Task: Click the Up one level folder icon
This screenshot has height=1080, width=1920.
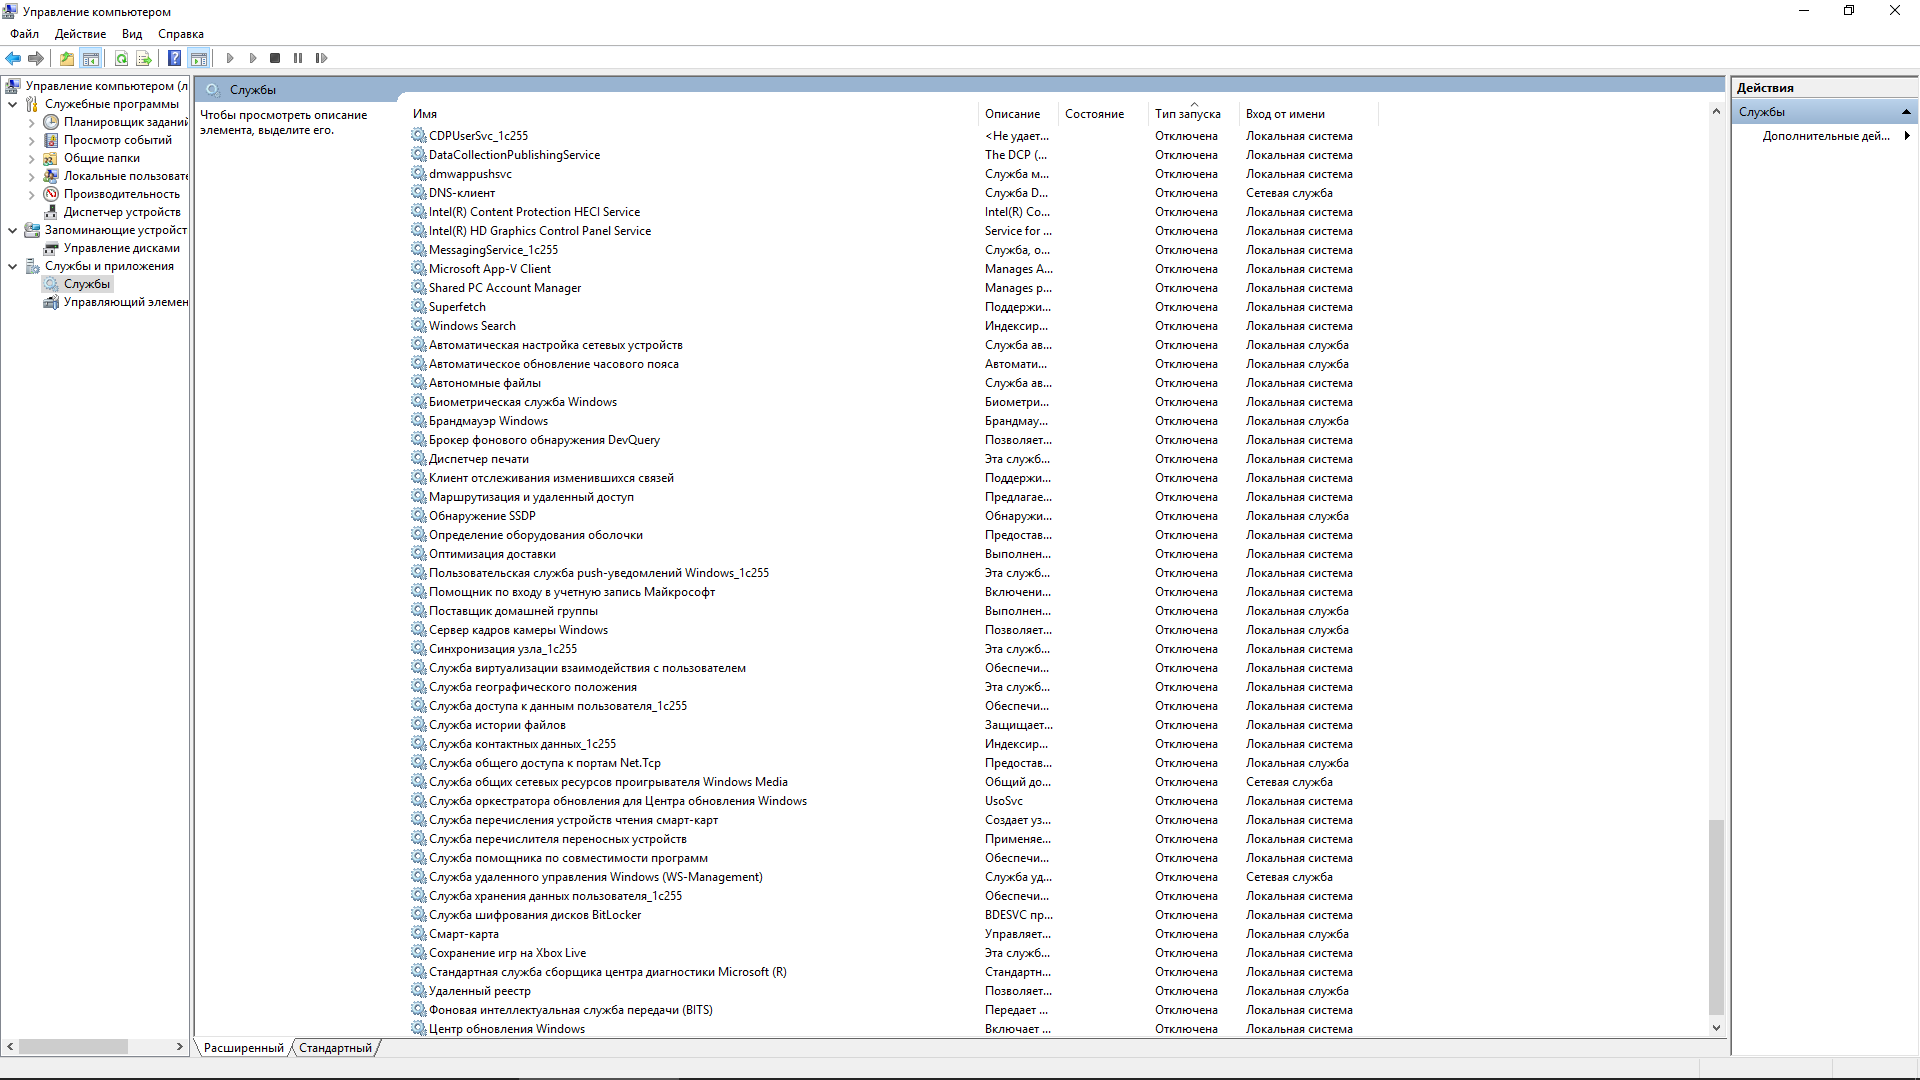Action: coord(66,58)
